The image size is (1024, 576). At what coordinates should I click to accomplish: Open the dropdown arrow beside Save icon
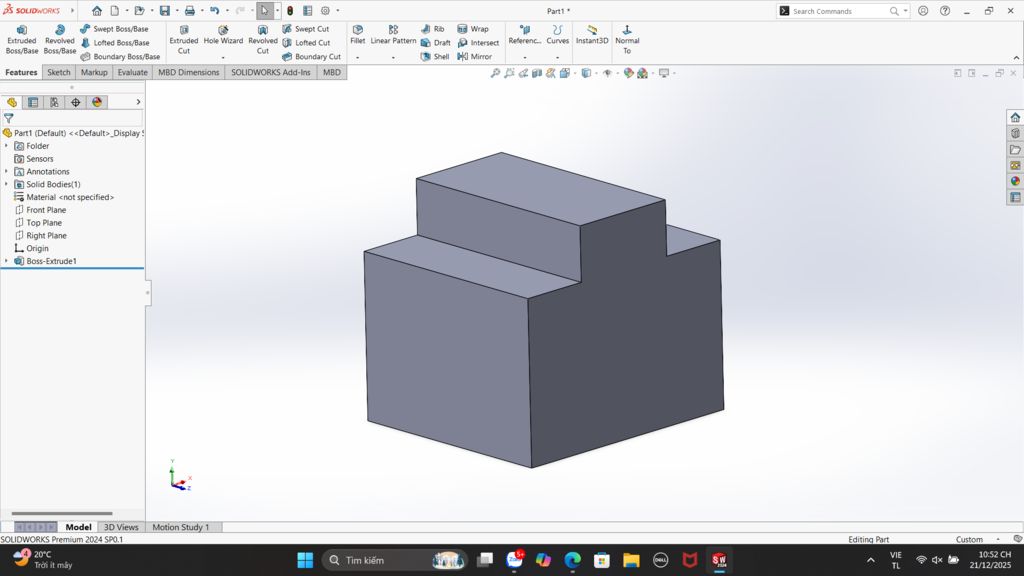176,10
